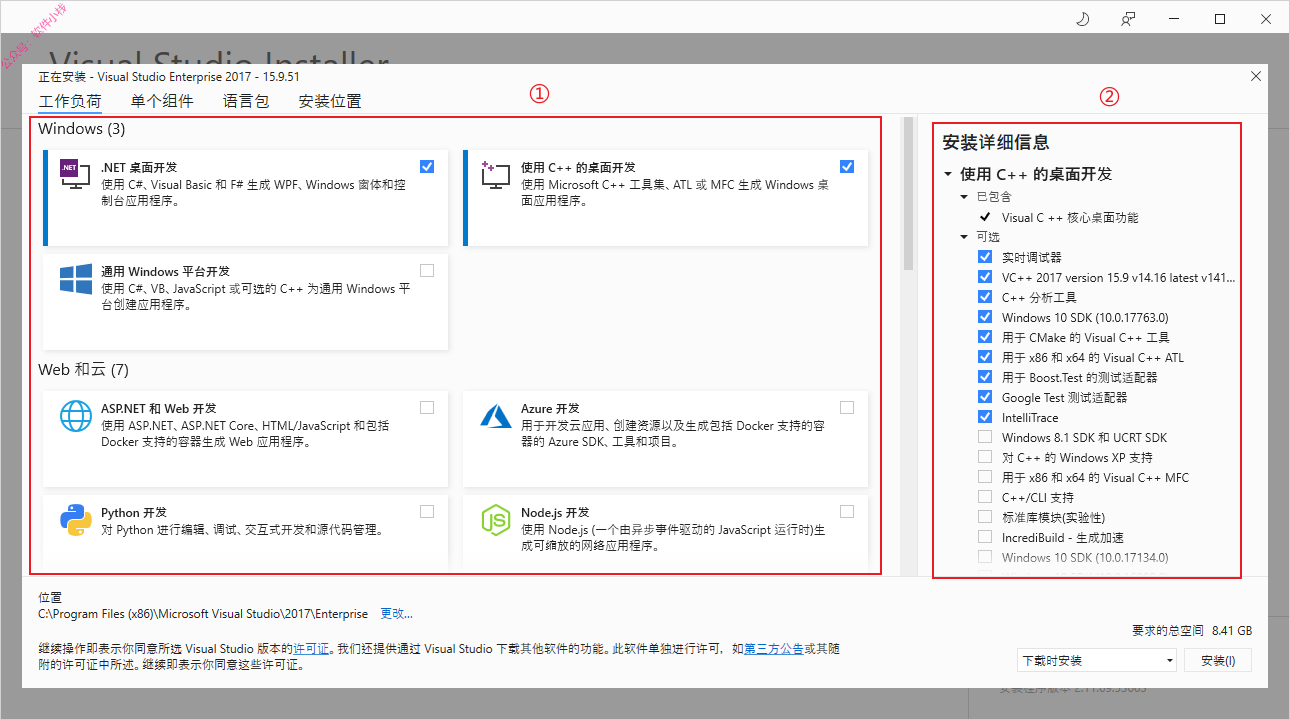The image size is (1290, 720).
Task: Uncheck Google Test 测试适配器
Action: (985, 397)
